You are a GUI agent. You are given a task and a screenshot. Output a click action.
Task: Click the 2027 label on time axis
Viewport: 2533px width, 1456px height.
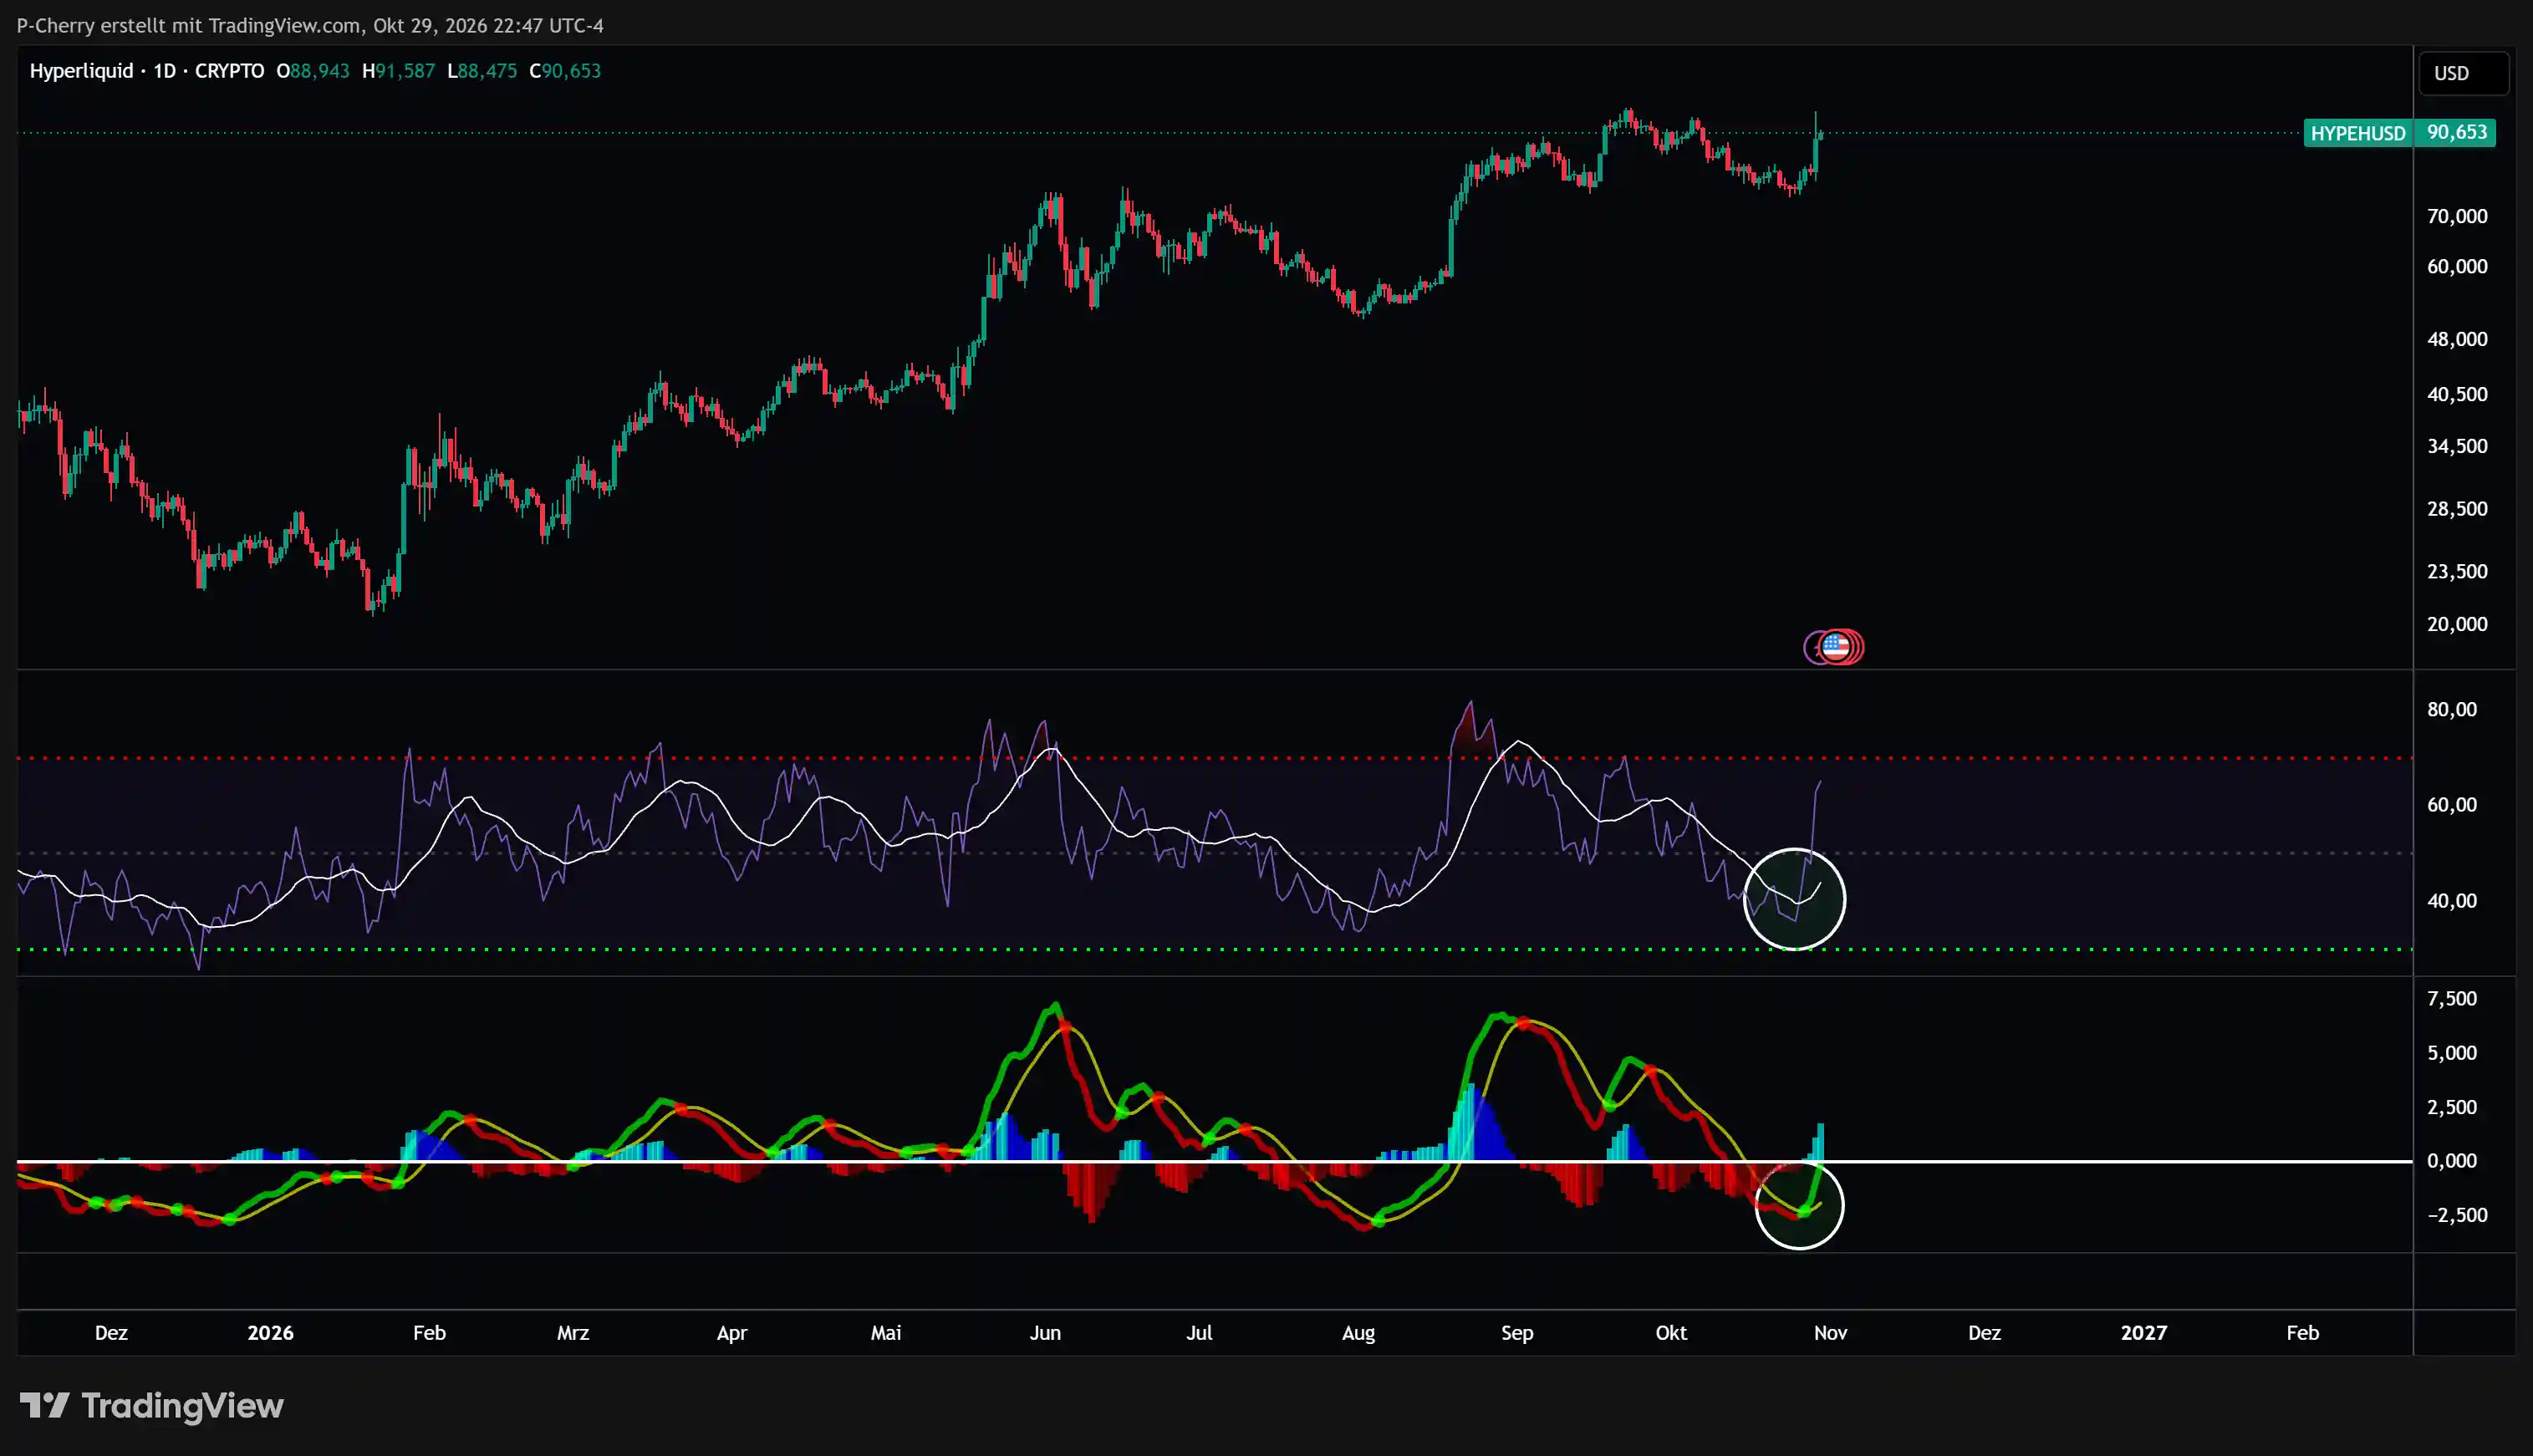(x=2143, y=1333)
